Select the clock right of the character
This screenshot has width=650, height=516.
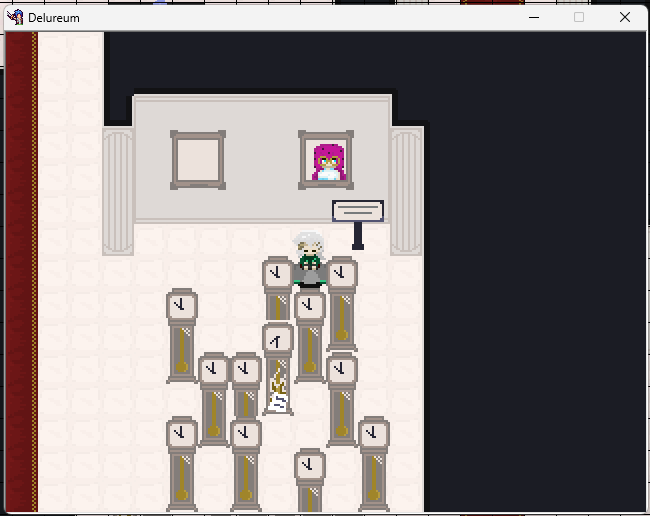point(342,303)
